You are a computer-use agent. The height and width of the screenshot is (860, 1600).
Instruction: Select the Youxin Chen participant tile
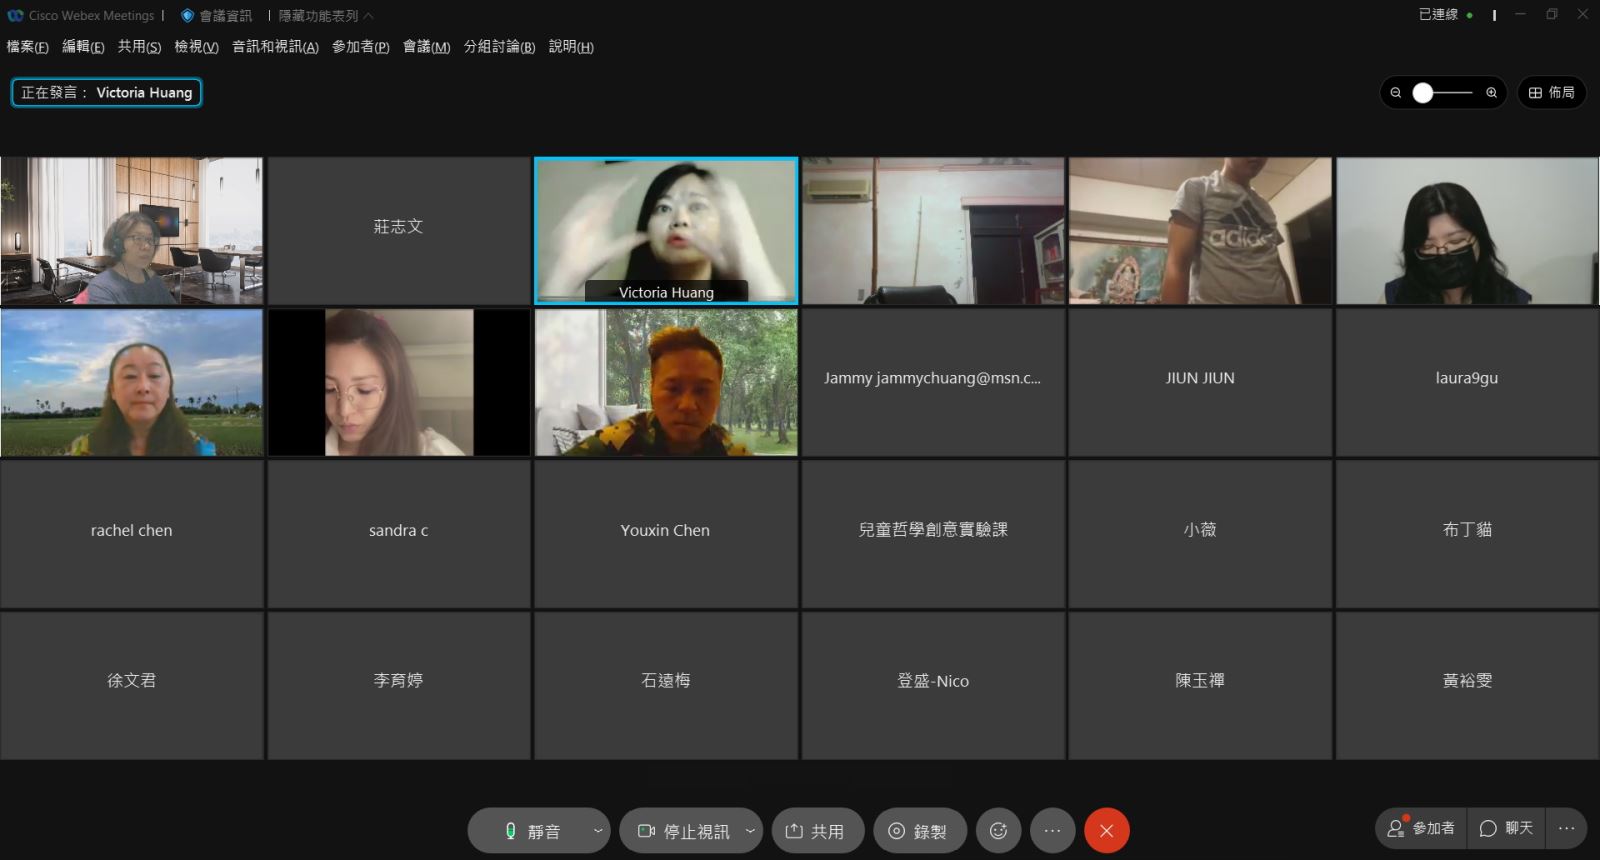point(666,533)
